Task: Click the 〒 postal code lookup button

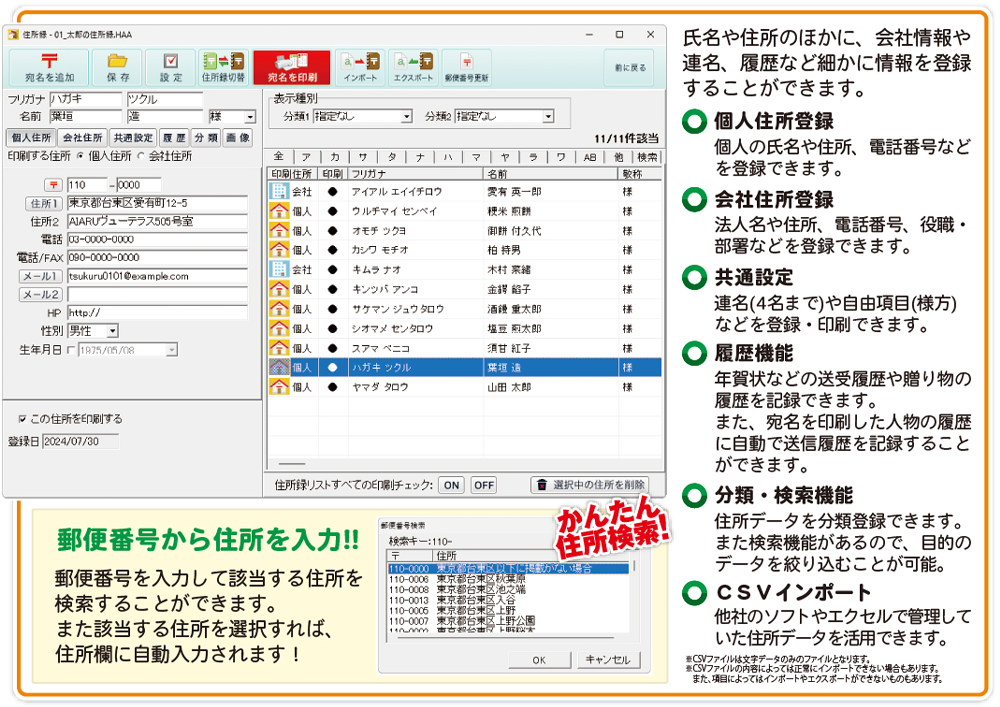Action: (x=53, y=185)
